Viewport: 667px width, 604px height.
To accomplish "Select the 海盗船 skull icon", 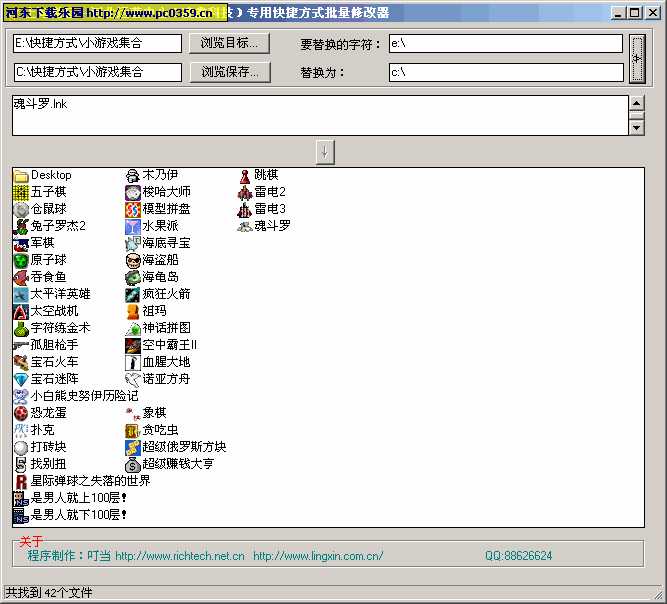I will coord(133,260).
